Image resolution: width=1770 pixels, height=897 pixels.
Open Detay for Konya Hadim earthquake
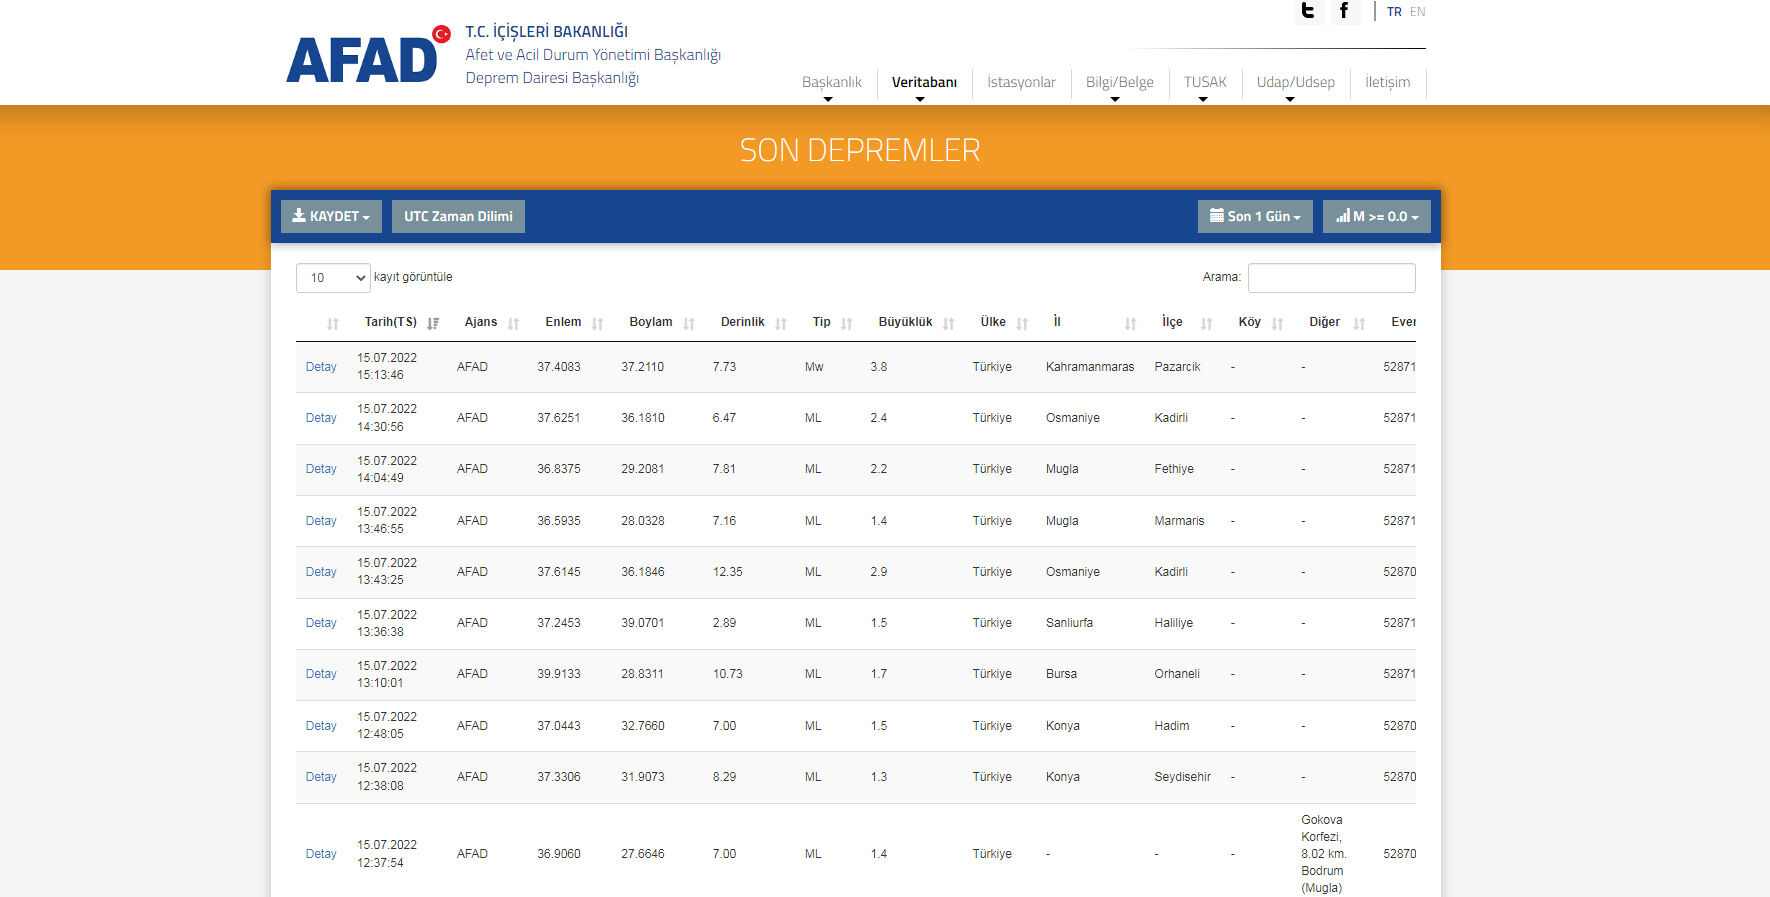click(x=321, y=726)
